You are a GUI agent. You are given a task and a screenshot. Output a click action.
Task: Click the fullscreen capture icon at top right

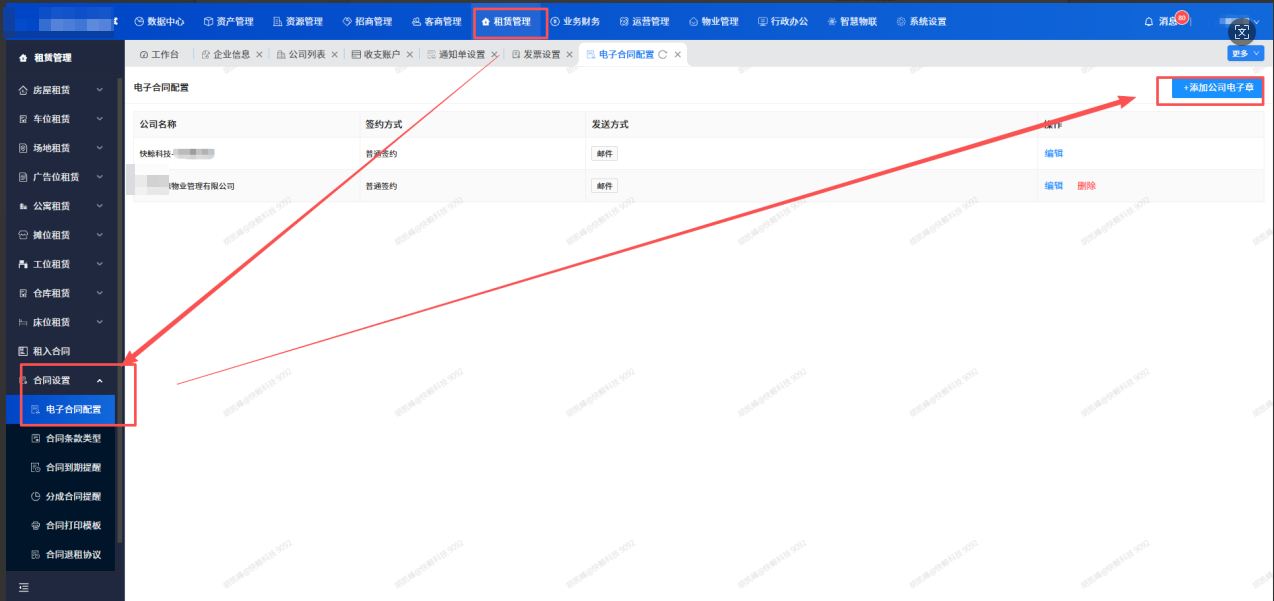click(1242, 31)
